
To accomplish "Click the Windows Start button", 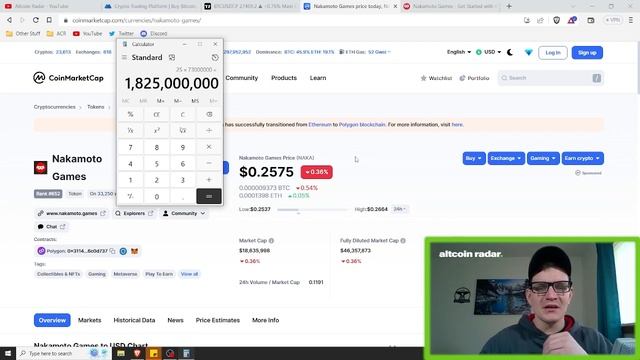I will click(8, 353).
